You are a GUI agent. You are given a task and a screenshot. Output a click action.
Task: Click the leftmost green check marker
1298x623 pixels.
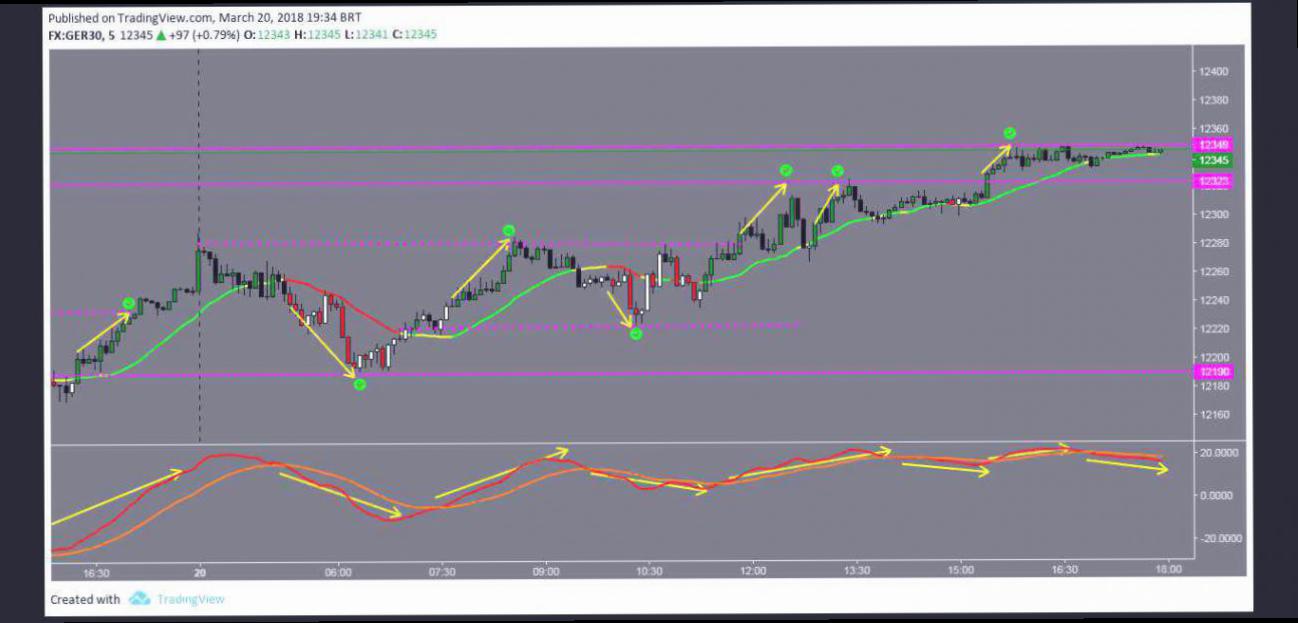(x=128, y=303)
